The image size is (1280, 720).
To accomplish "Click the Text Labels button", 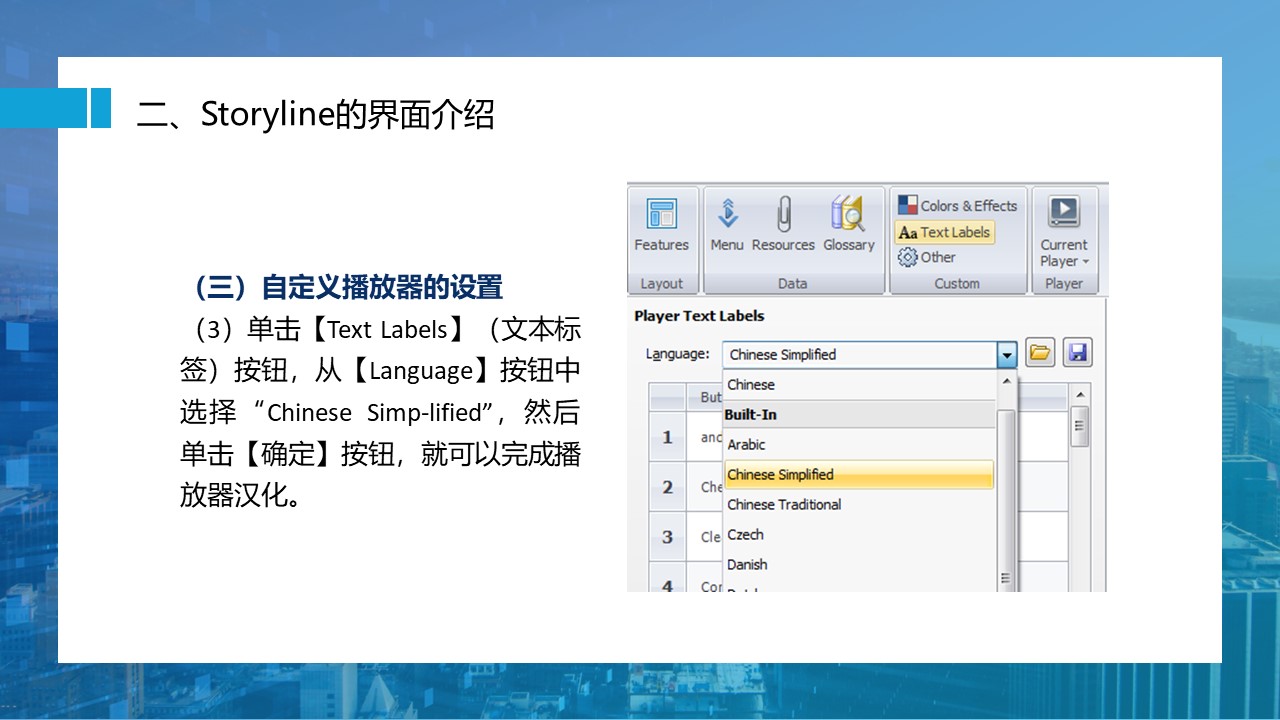I will point(945,232).
